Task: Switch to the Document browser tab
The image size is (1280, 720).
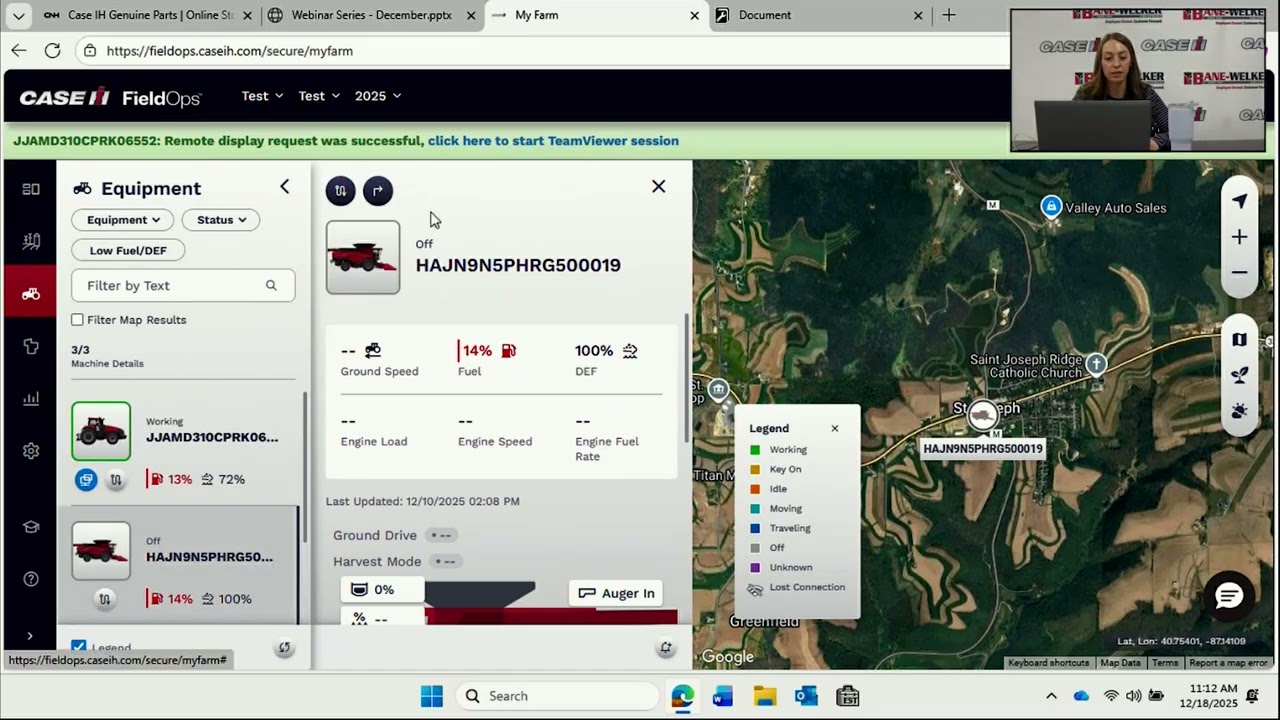Action: pyautogui.click(x=818, y=15)
